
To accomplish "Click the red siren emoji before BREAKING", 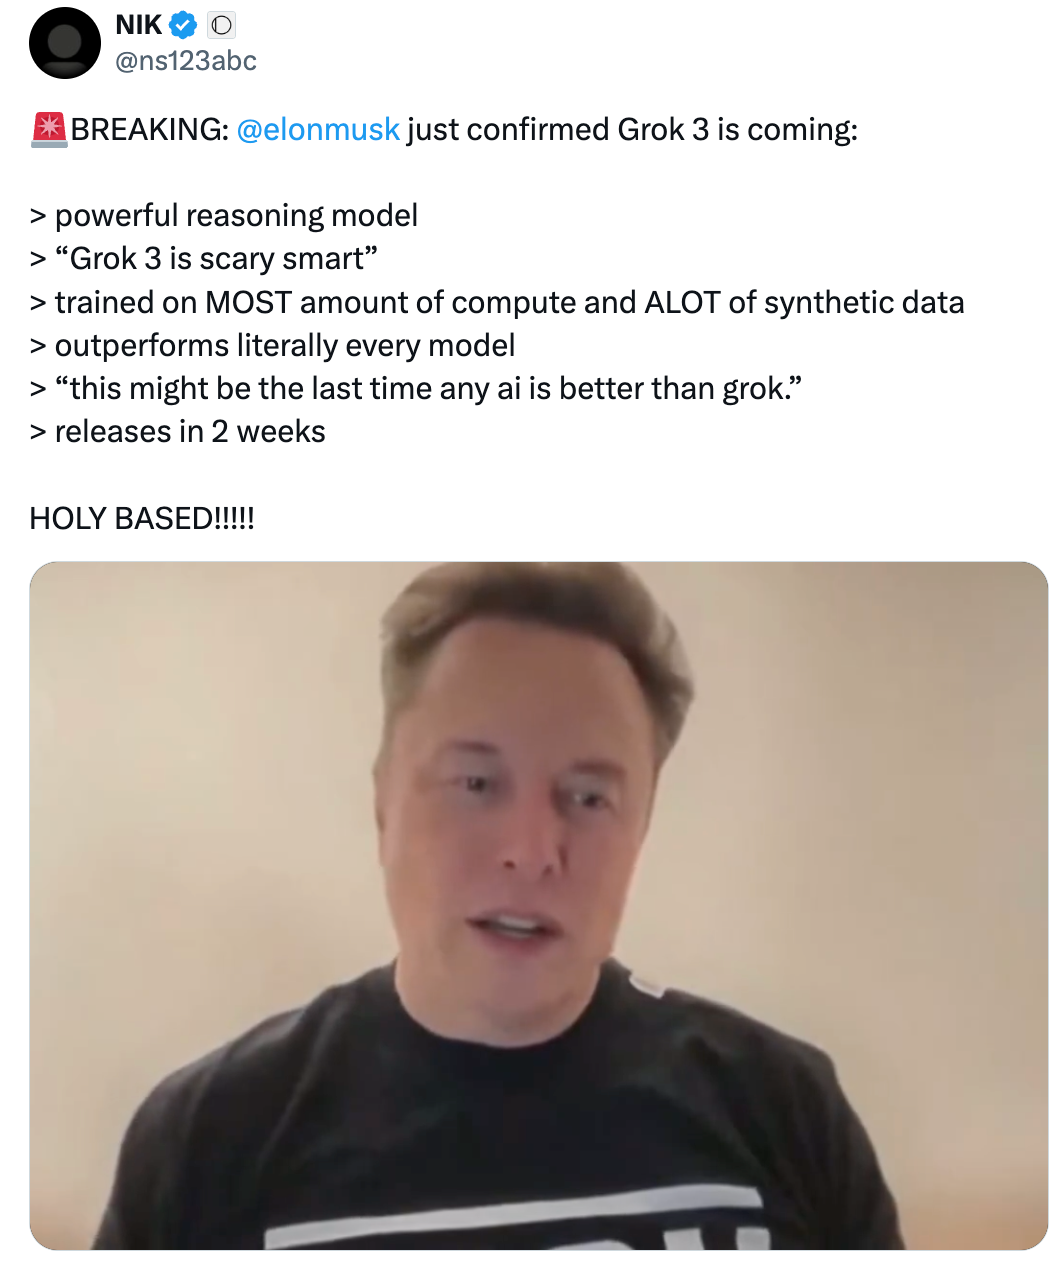I will click(49, 130).
